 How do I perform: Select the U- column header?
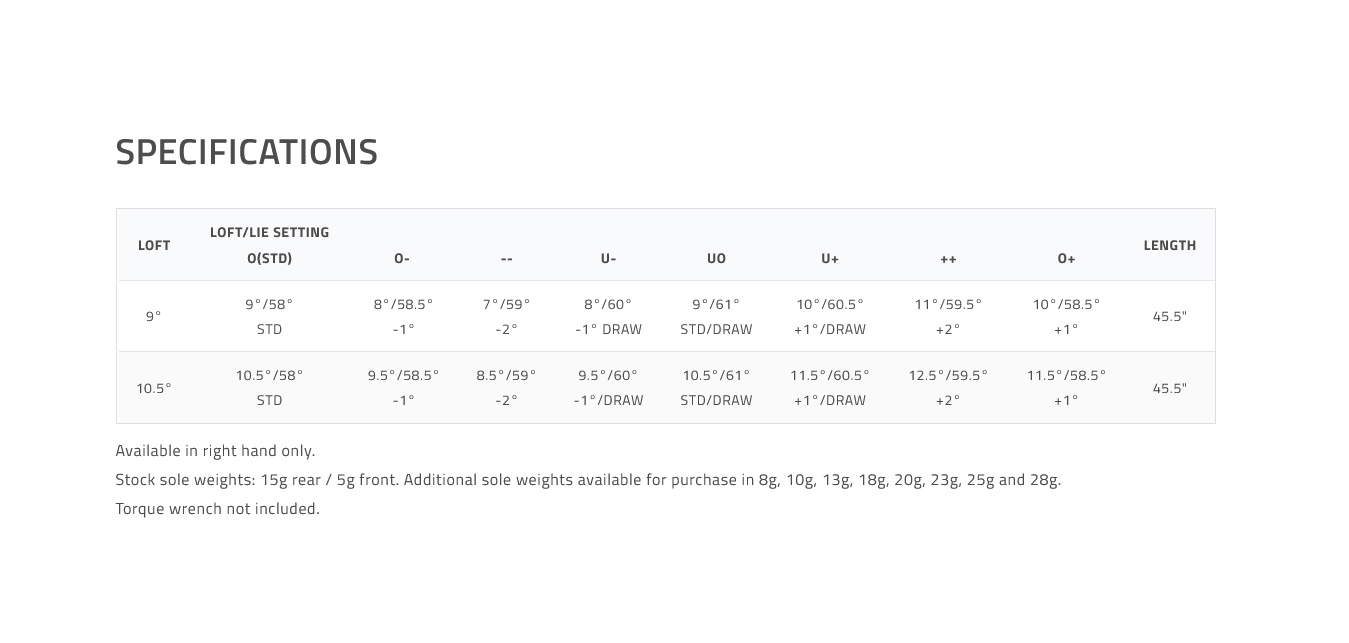coord(608,258)
